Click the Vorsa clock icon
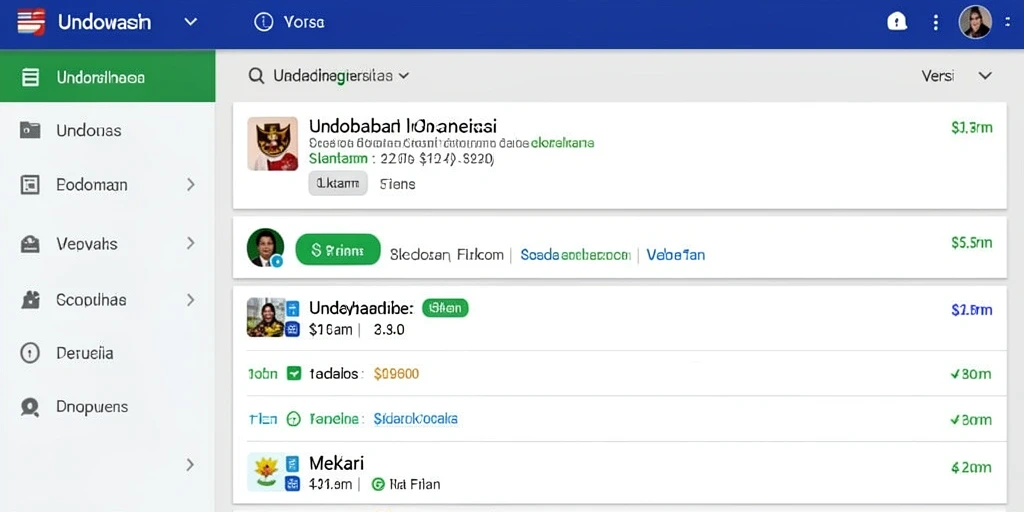 click(x=263, y=22)
